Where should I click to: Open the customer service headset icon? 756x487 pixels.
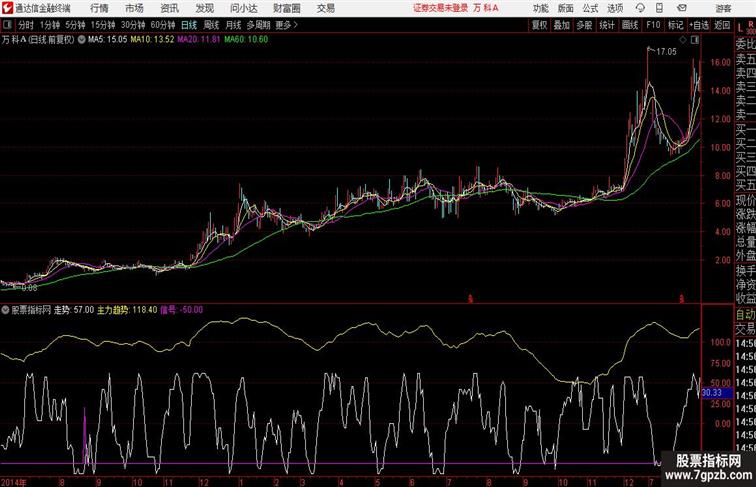pyautogui.click(x=640, y=8)
